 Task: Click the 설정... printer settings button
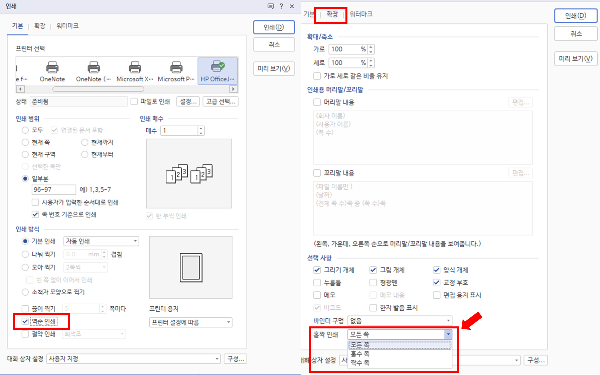coord(188,101)
